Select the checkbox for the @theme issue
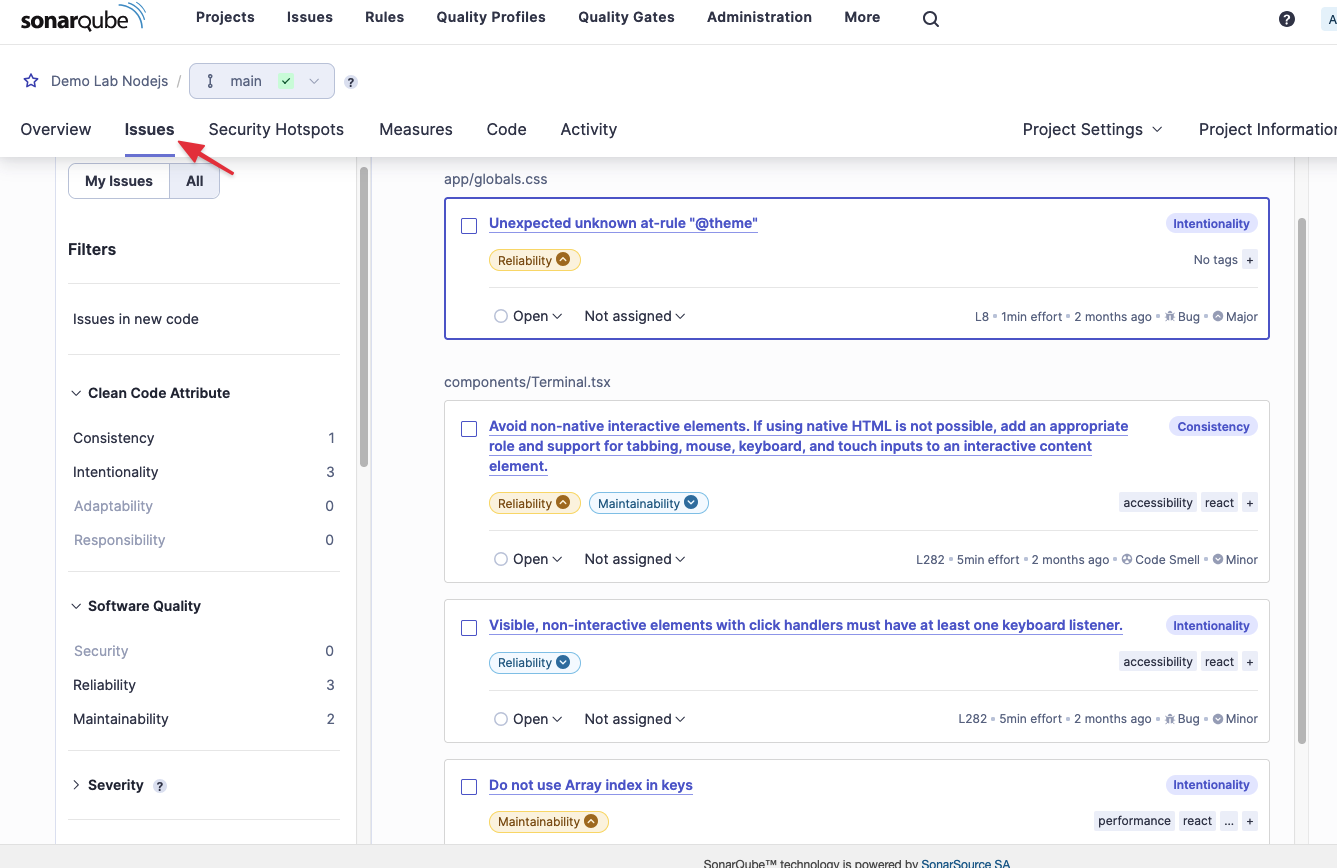 [x=469, y=226]
